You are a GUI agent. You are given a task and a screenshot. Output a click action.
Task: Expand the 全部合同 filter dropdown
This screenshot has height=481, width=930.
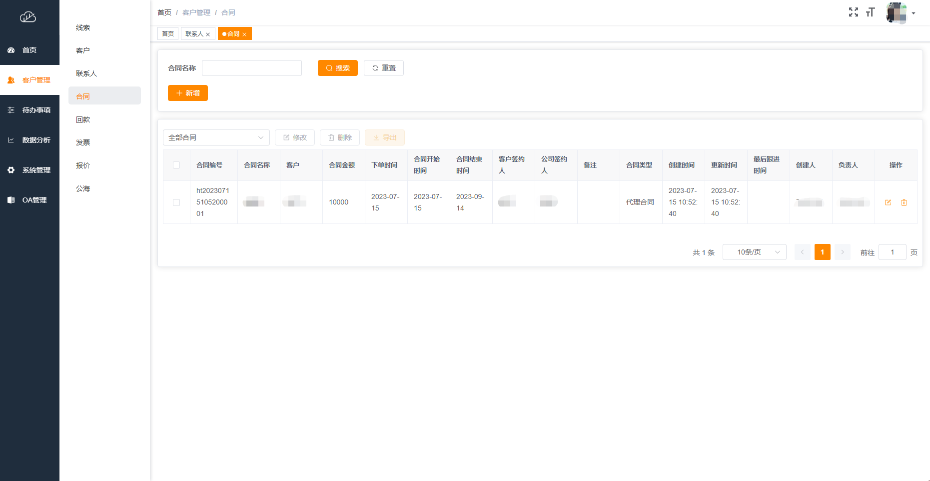pos(216,137)
